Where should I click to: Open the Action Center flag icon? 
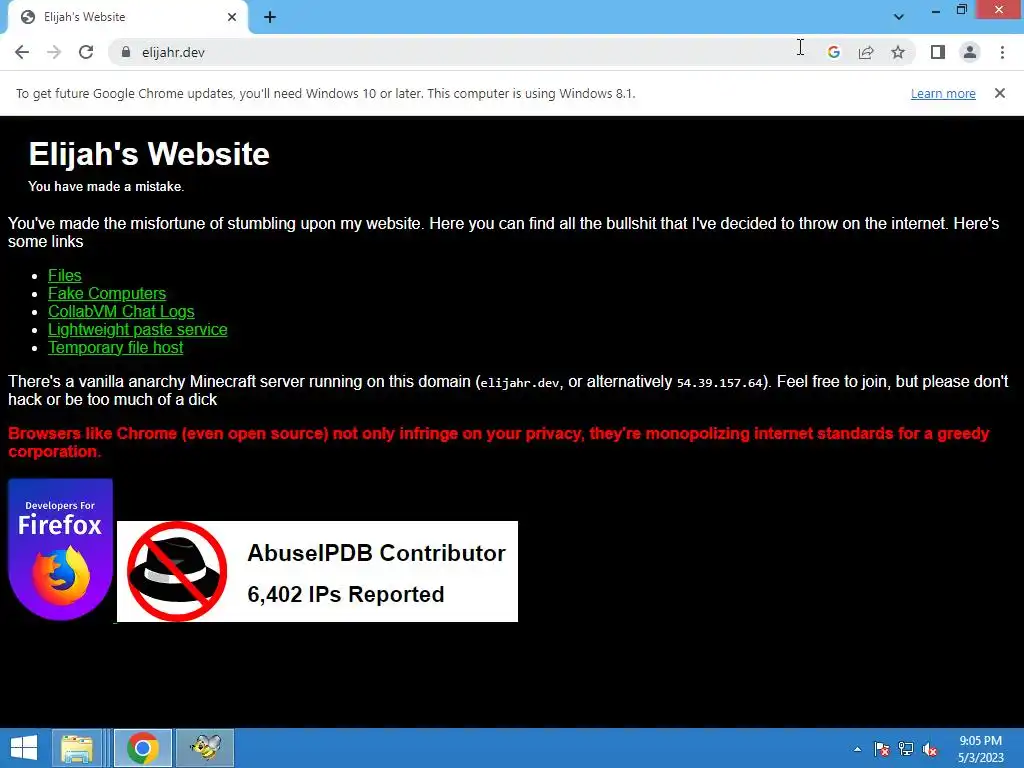point(882,749)
